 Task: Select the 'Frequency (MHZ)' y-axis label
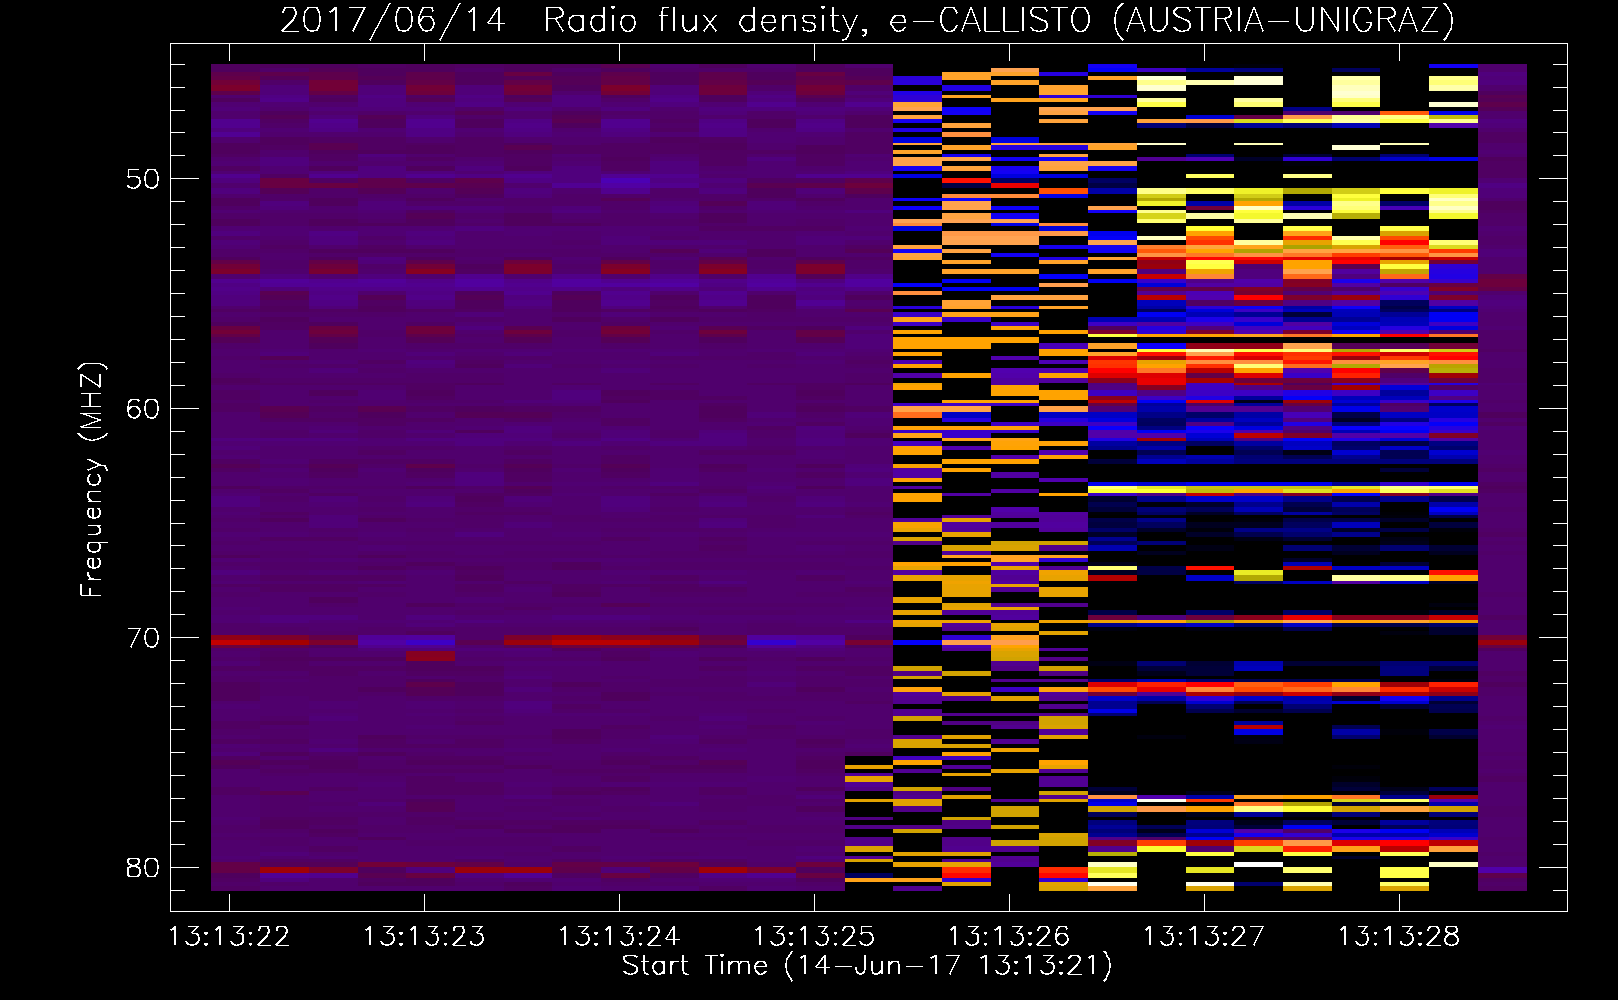click(x=92, y=480)
